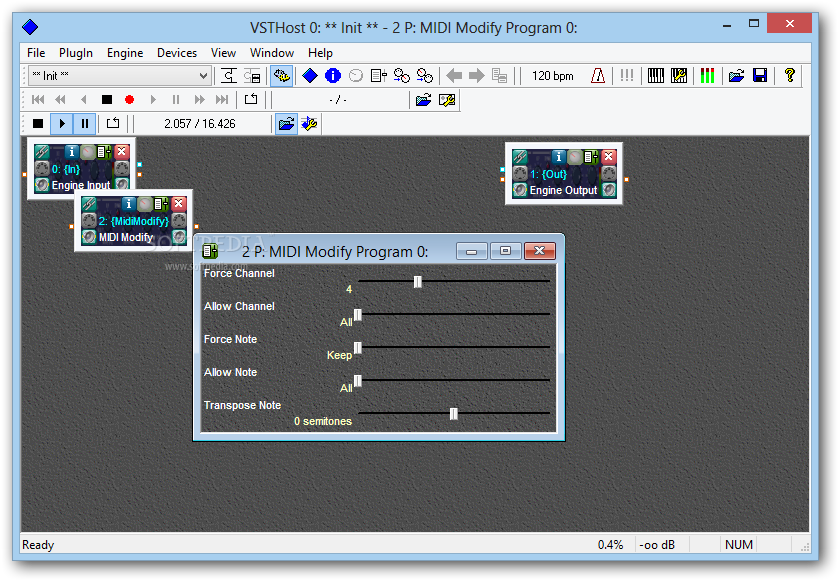Click the MIDI panic exclamation marks icon
Screen dimensions: 839x581
[x=627, y=76]
